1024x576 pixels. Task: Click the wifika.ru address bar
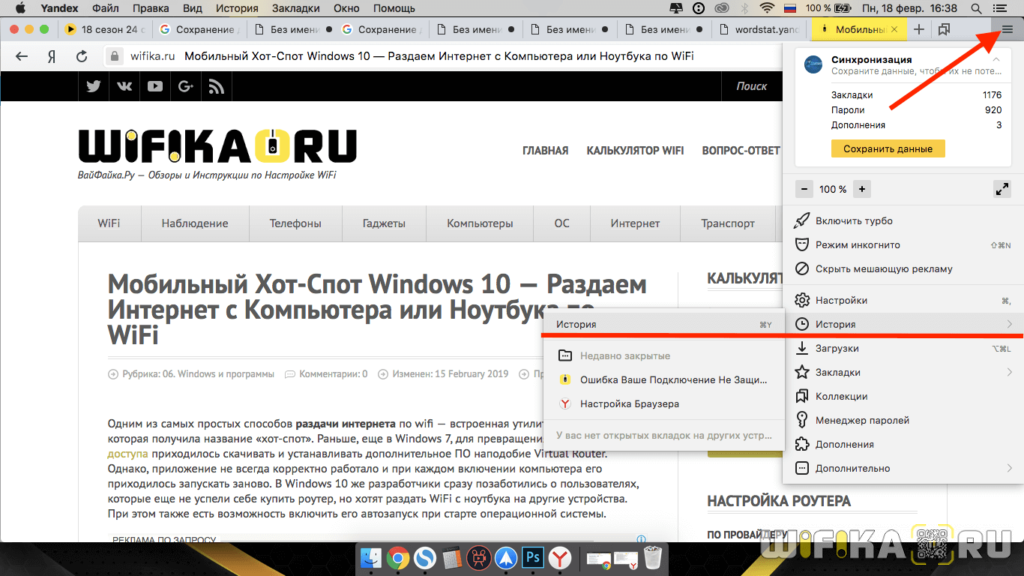[x=444, y=56]
